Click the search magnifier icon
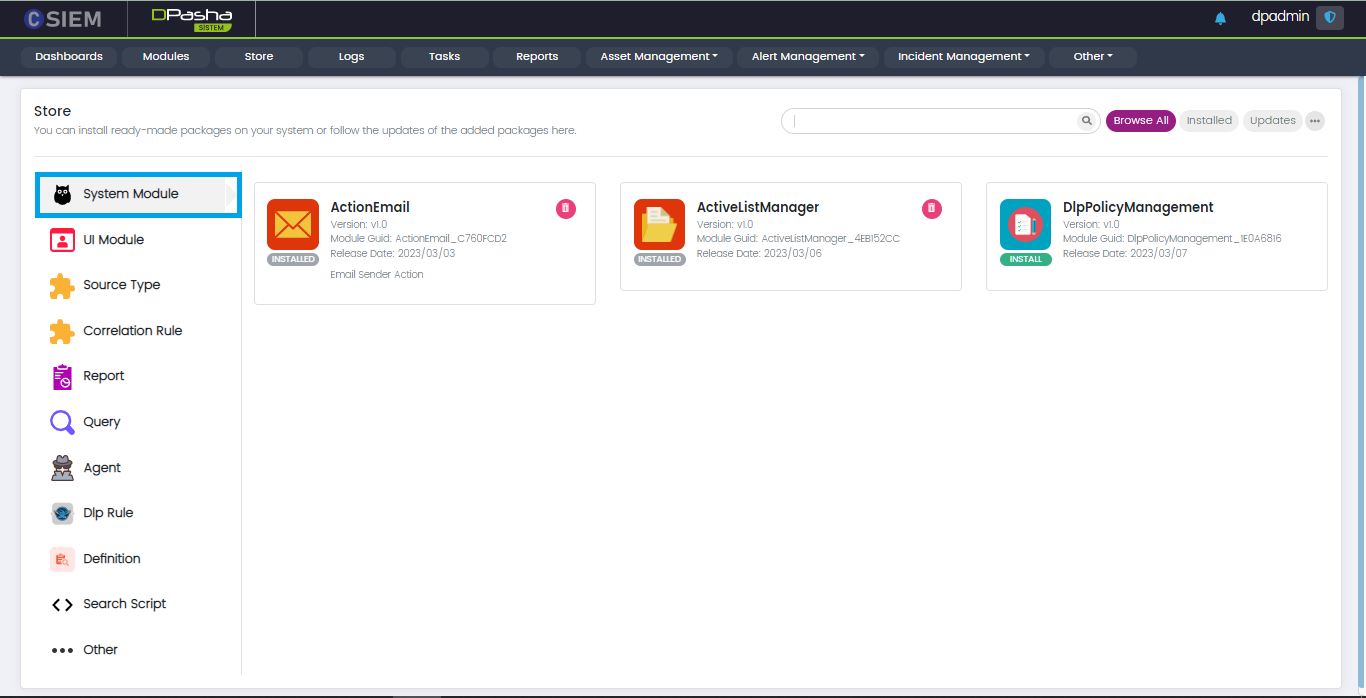 click(1087, 121)
